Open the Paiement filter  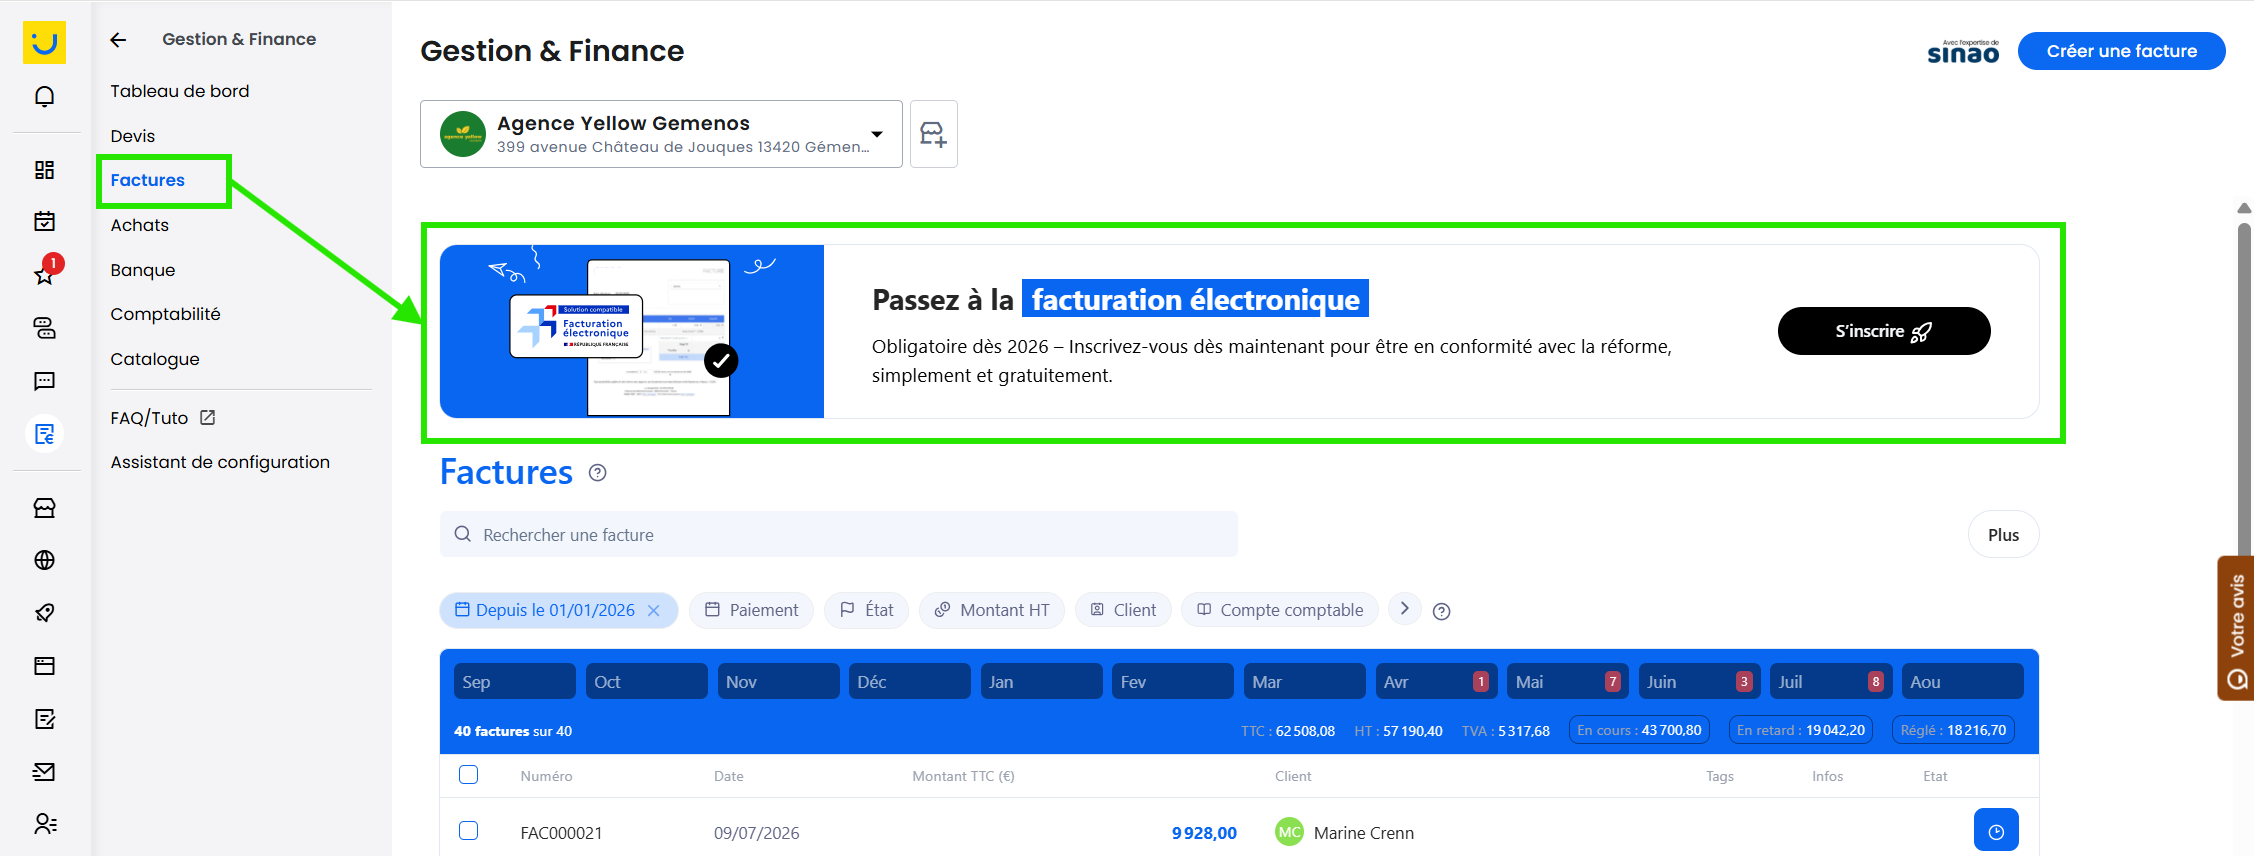pyautogui.click(x=751, y=610)
